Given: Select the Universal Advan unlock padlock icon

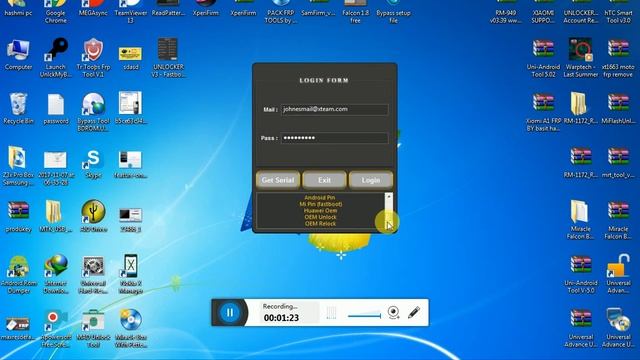Looking at the screenshot, I should [x=618, y=274].
